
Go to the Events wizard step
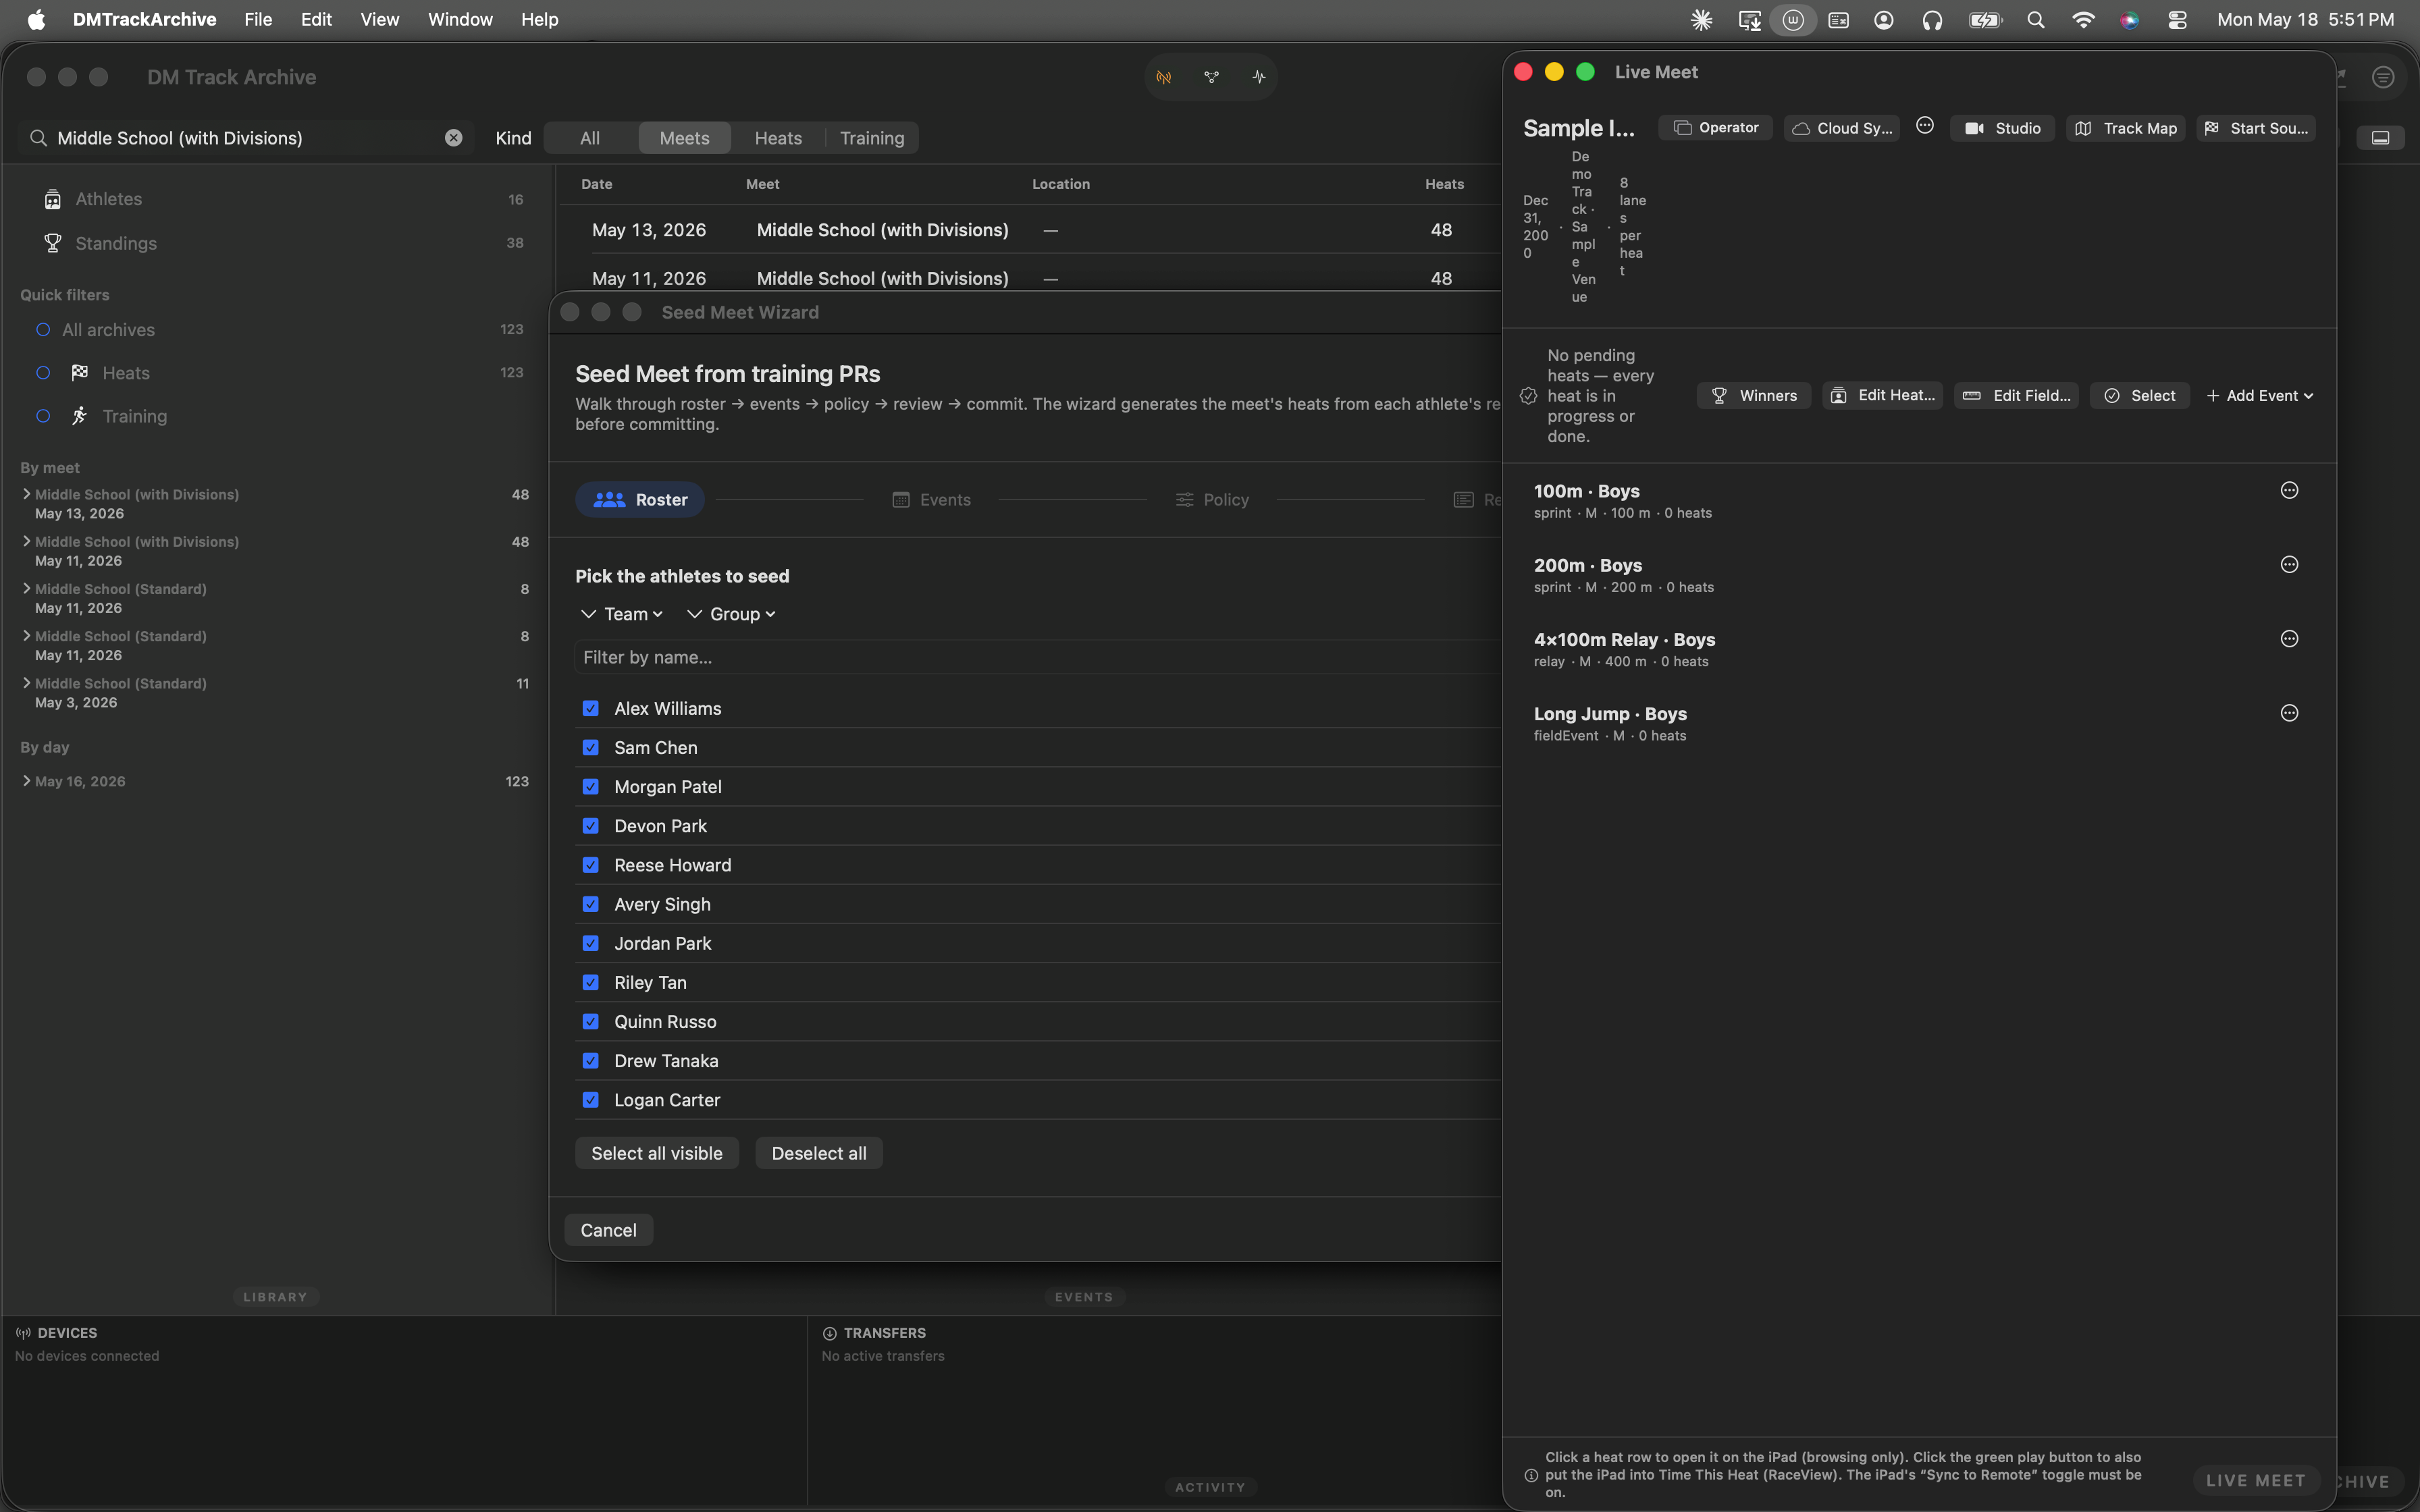931,500
